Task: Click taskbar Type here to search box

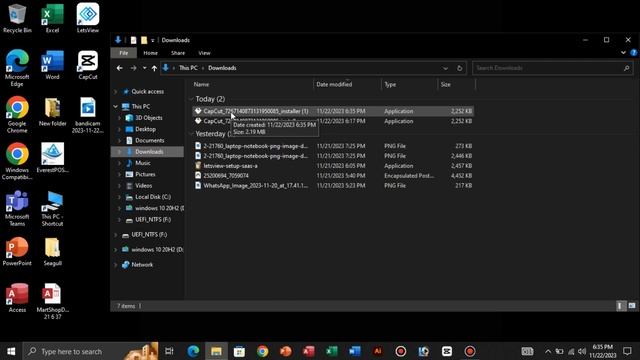Action: pos(91,351)
